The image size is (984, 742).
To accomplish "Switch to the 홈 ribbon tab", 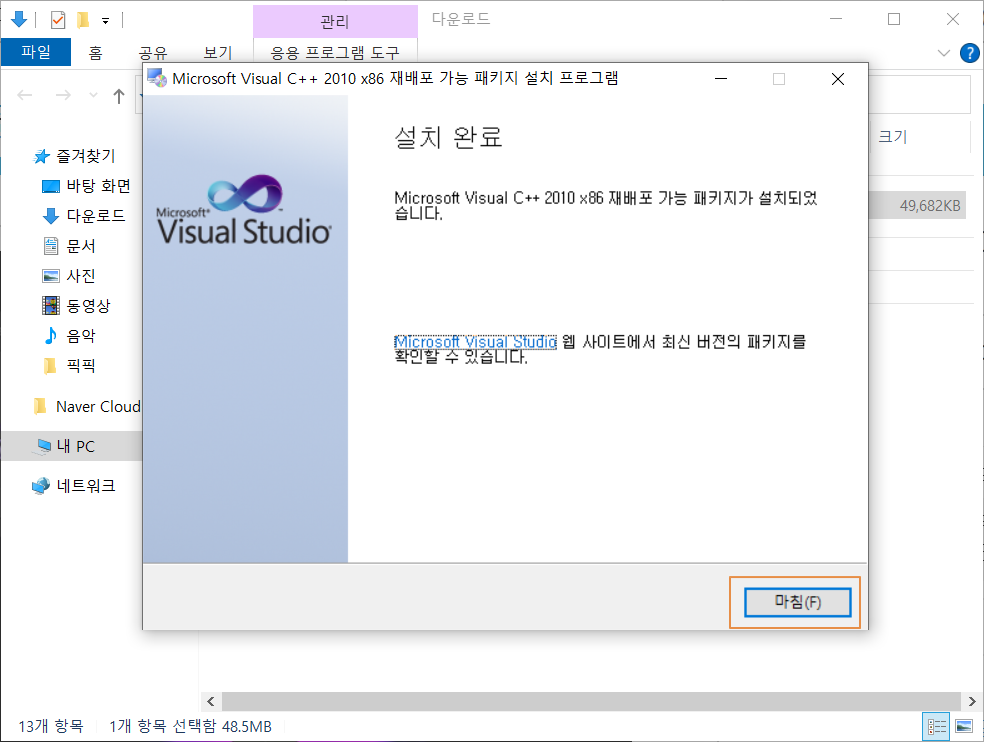I will (95, 53).
